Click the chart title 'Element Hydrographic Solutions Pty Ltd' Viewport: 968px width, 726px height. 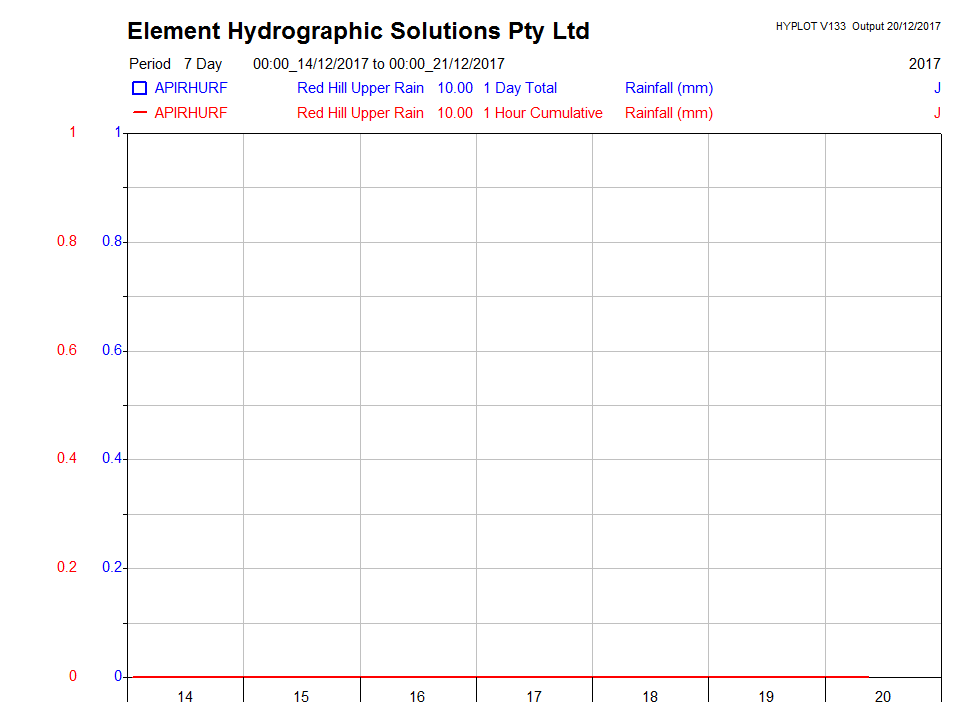pyautogui.click(x=358, y=31)
